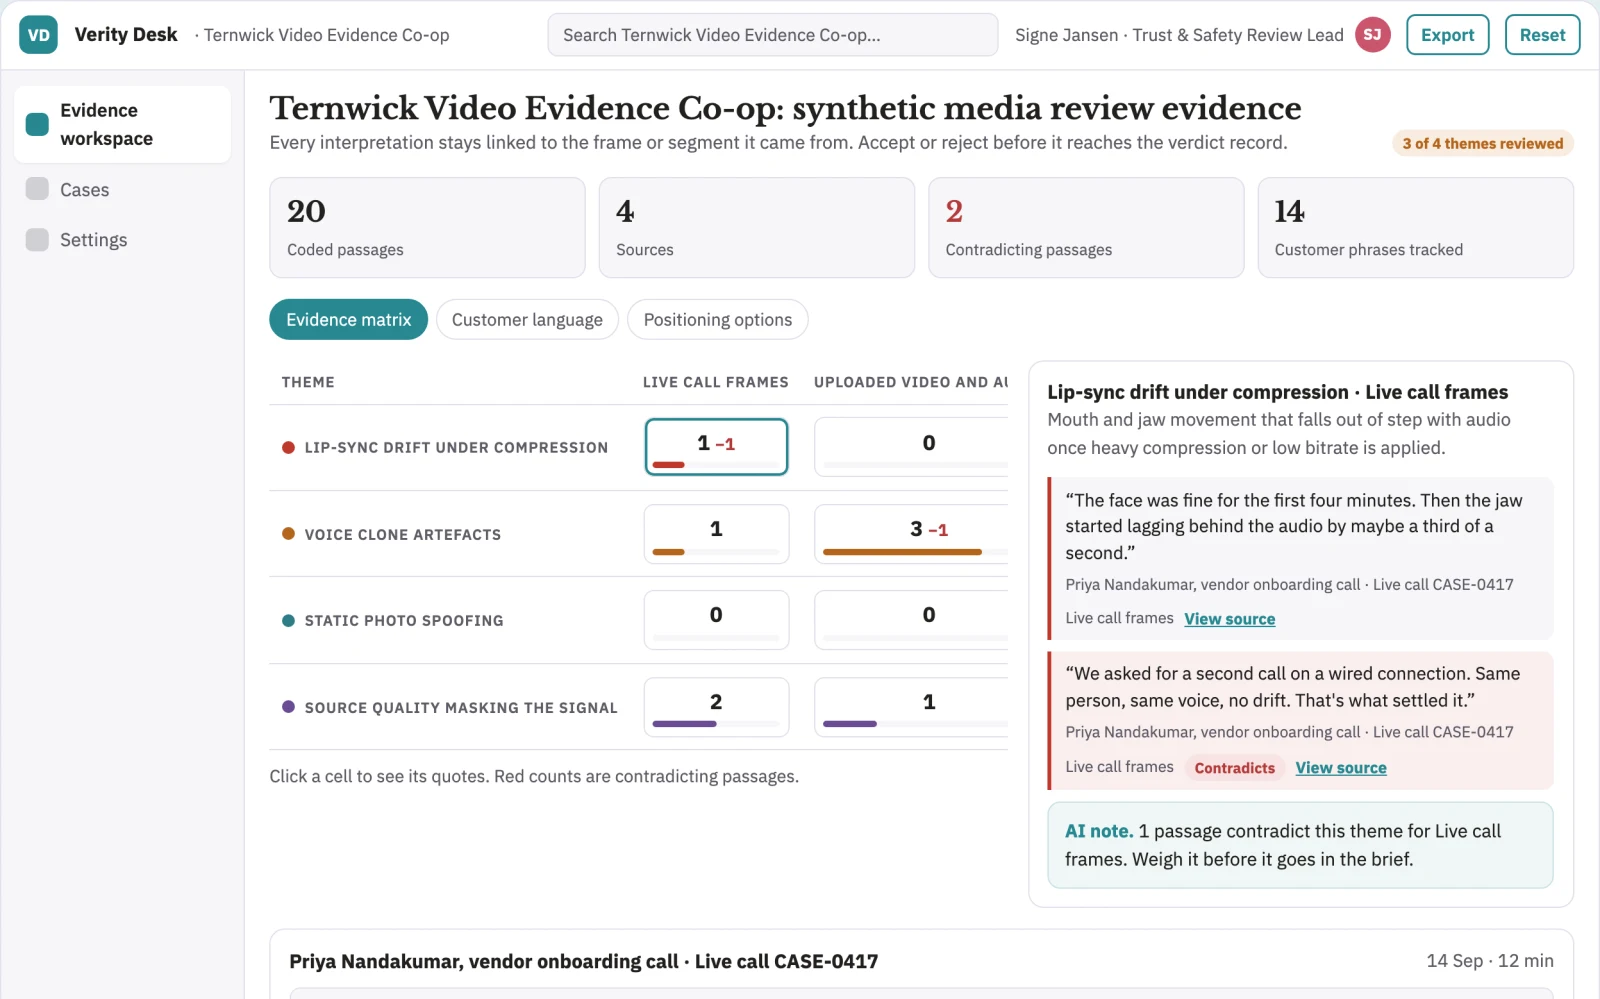
Task: Click the 2 Contradicting passages card
Action: click(1086, 227)
